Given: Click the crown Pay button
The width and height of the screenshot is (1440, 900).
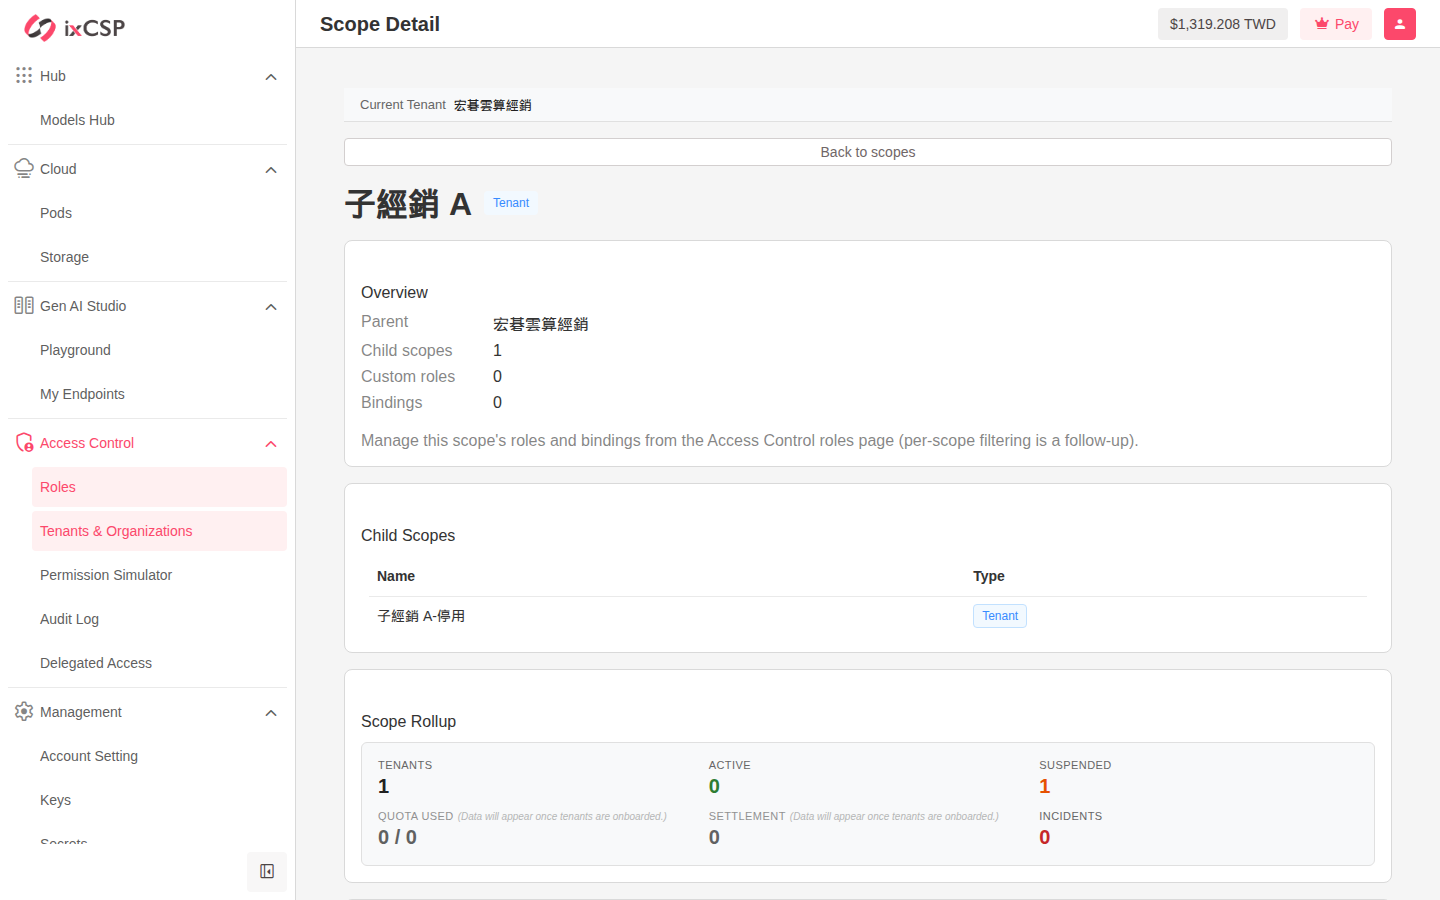Looking at the screenshot, I should pos(1336,24).
